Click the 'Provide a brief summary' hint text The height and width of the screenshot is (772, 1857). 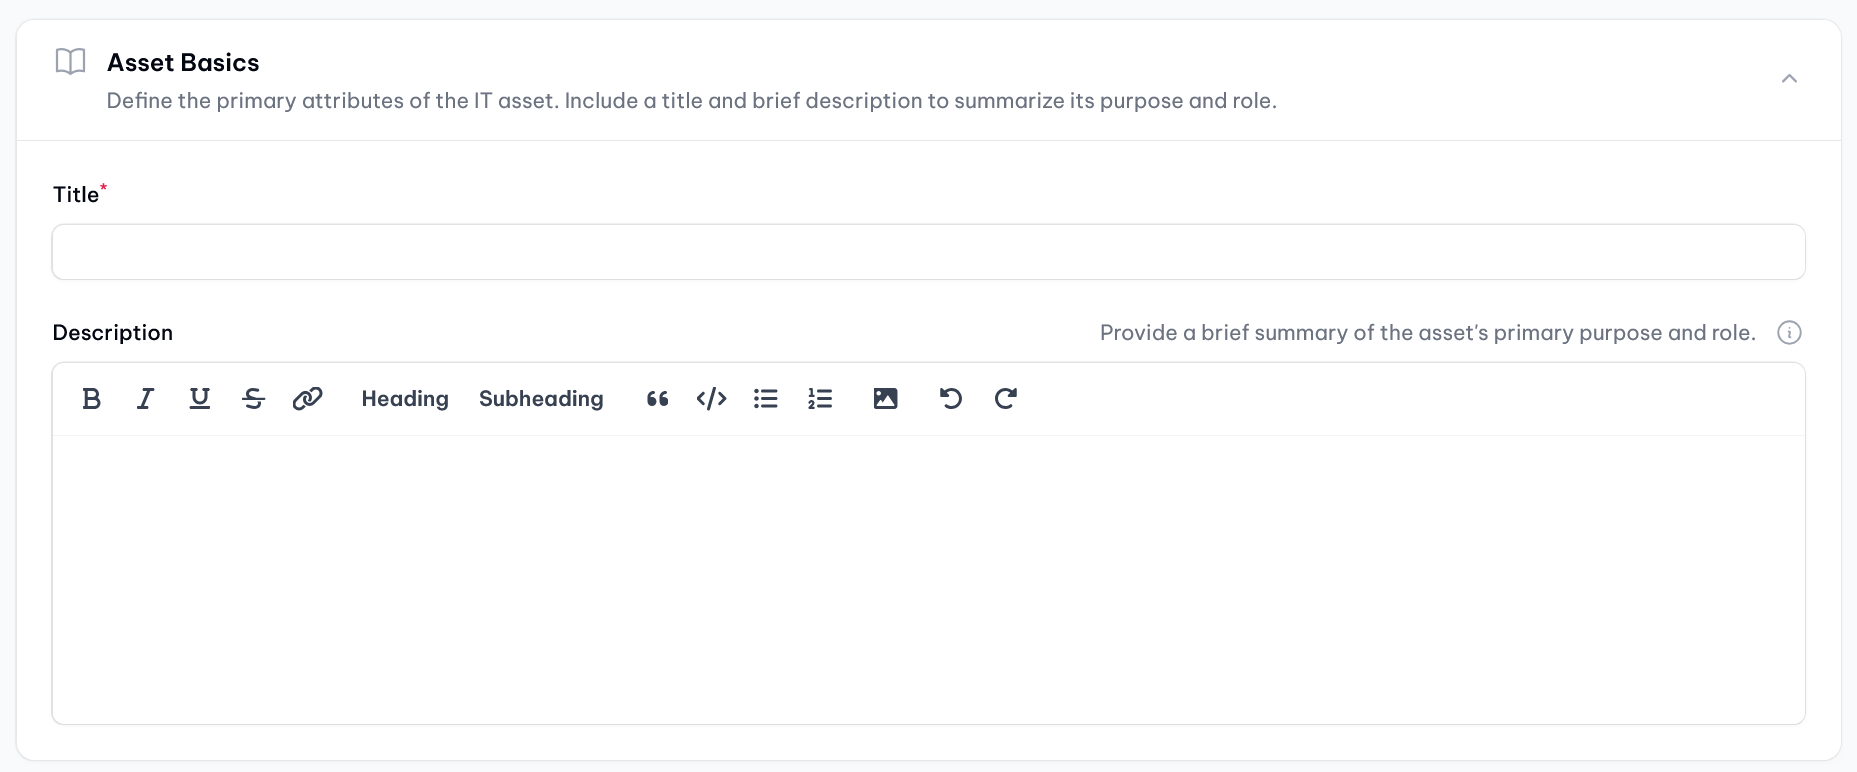[1428, 333]
